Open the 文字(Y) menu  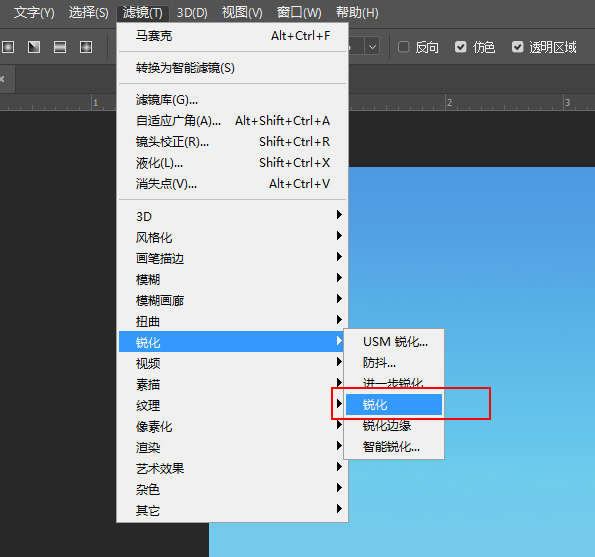pos(34,13)
